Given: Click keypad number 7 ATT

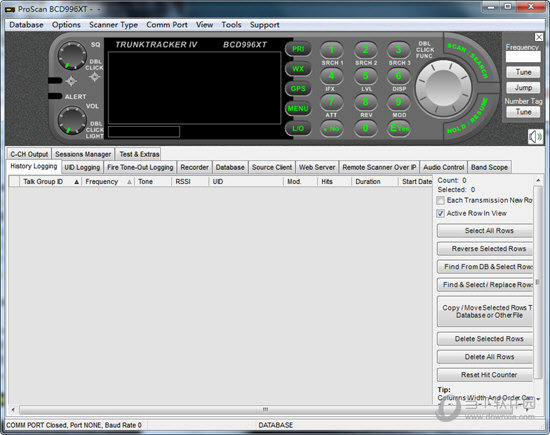Looking at the screenshot, I should point(331,102).
